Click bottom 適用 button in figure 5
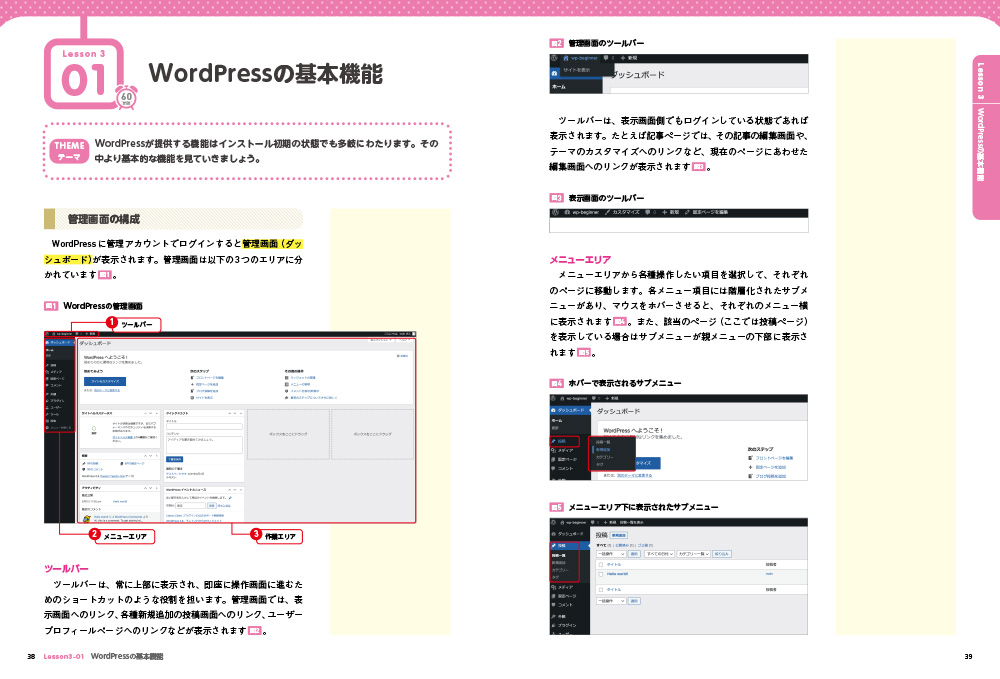 [635, 601]
